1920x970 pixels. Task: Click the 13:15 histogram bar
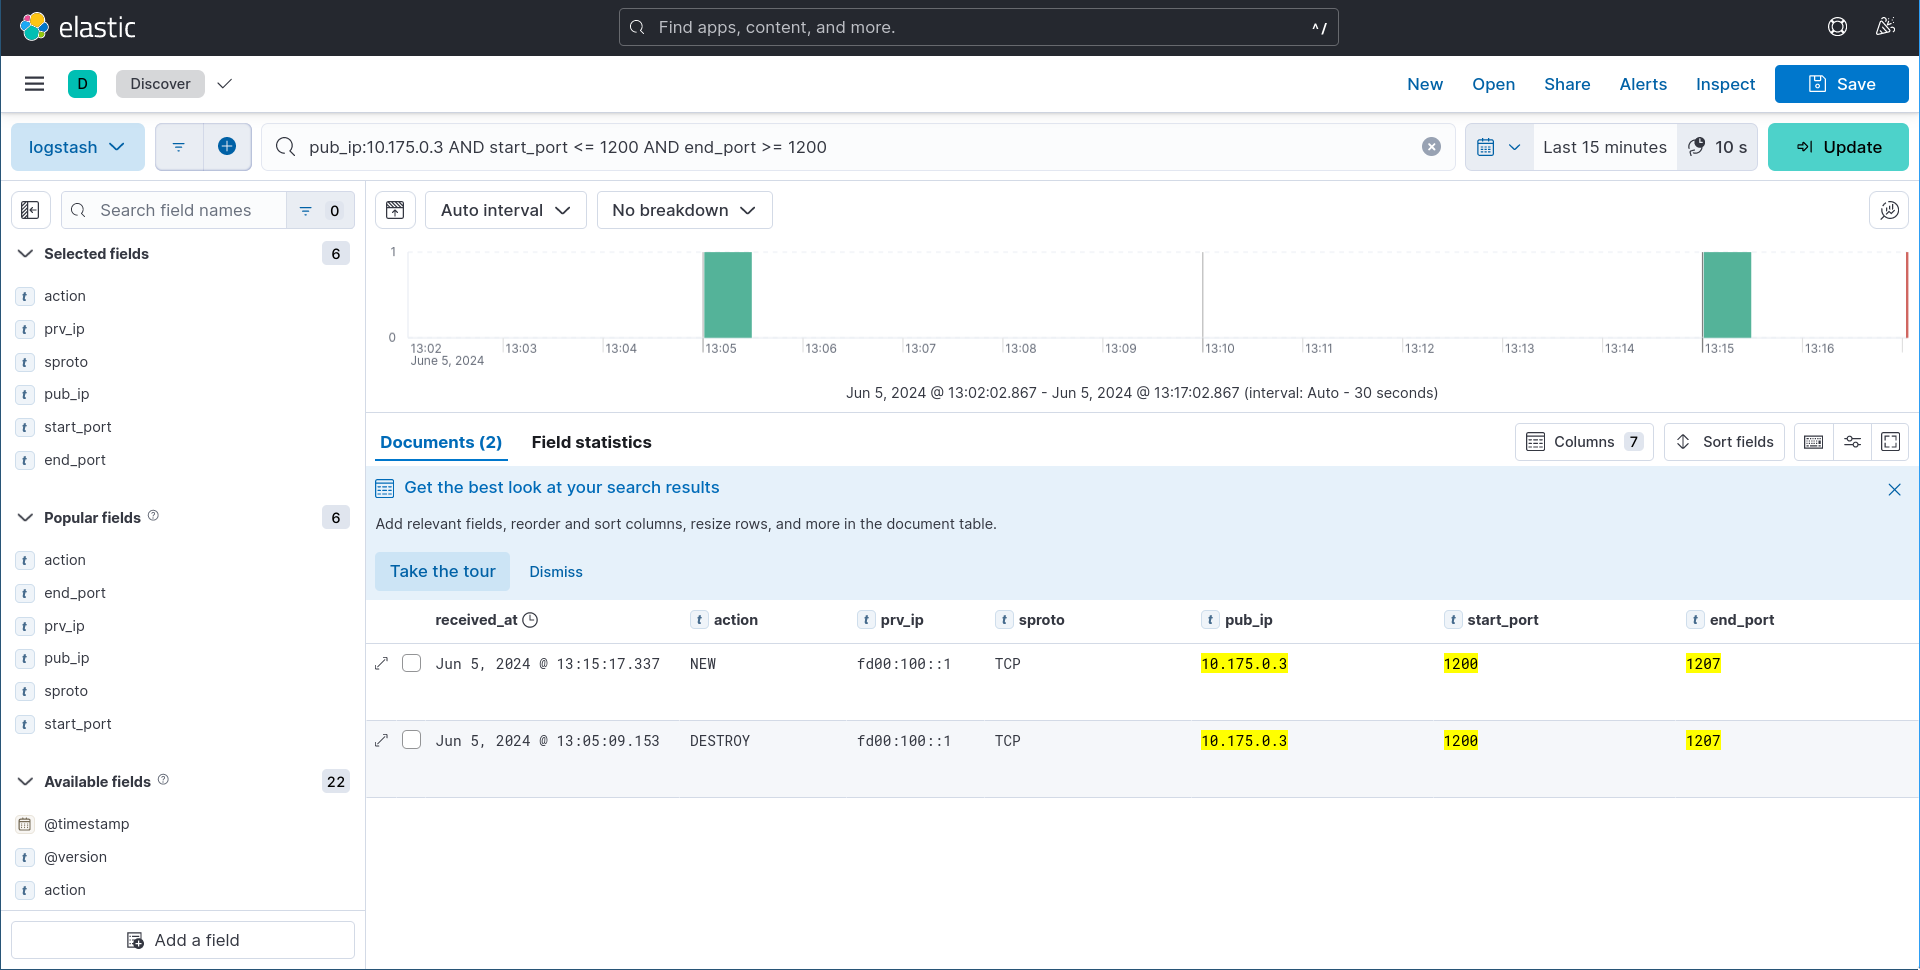pyautogui.click(x=1727, y=295)
